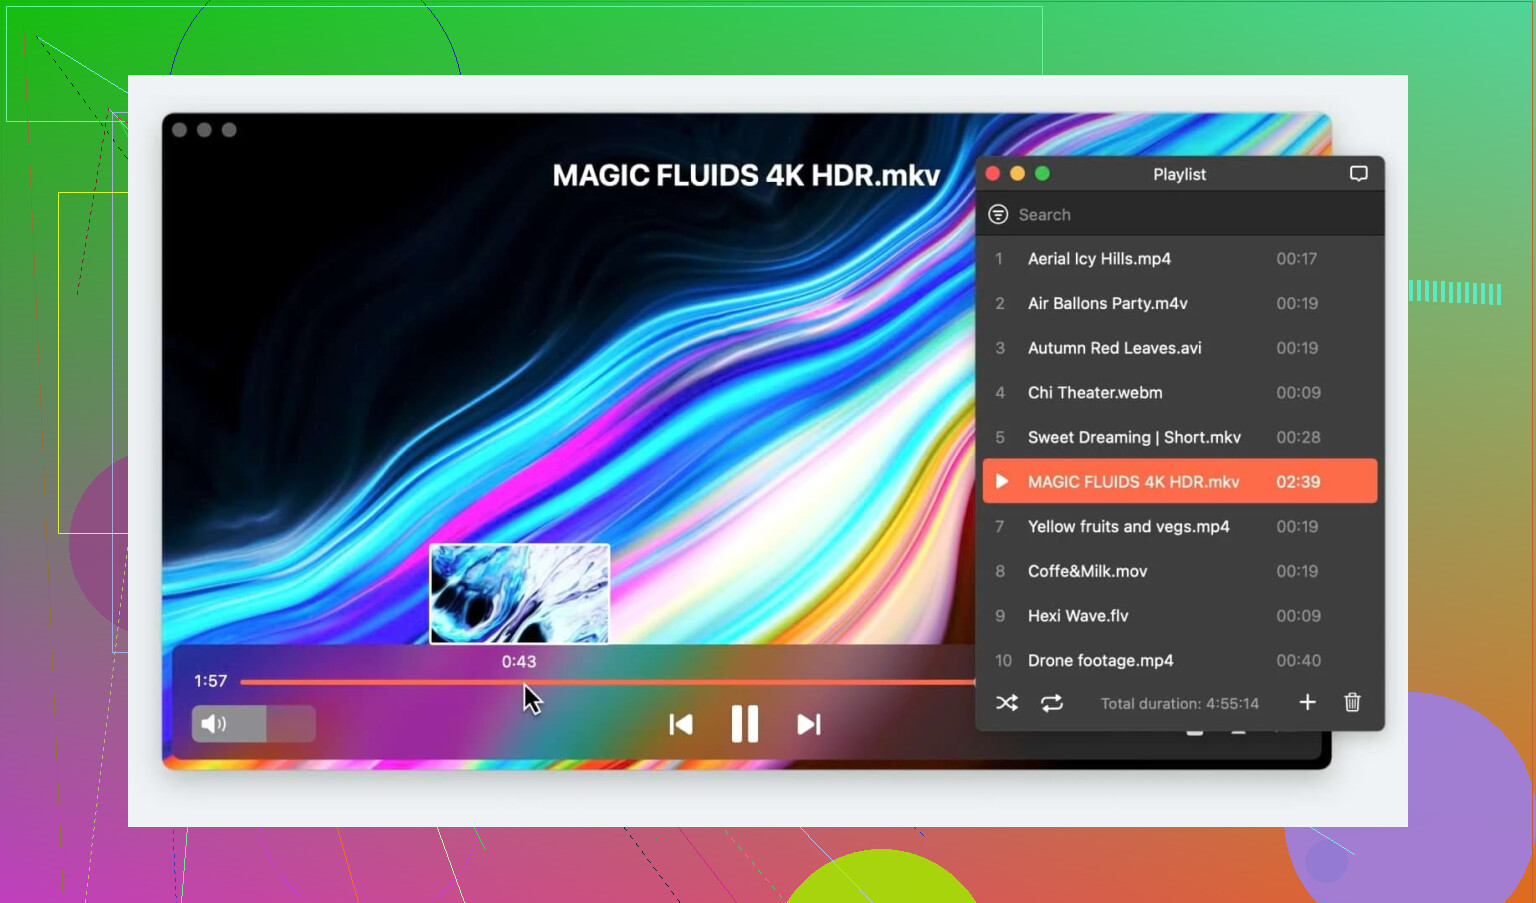This screenshot has width=1536, height=903.
Task: Skip to the previous track
Action: (681, 724)
